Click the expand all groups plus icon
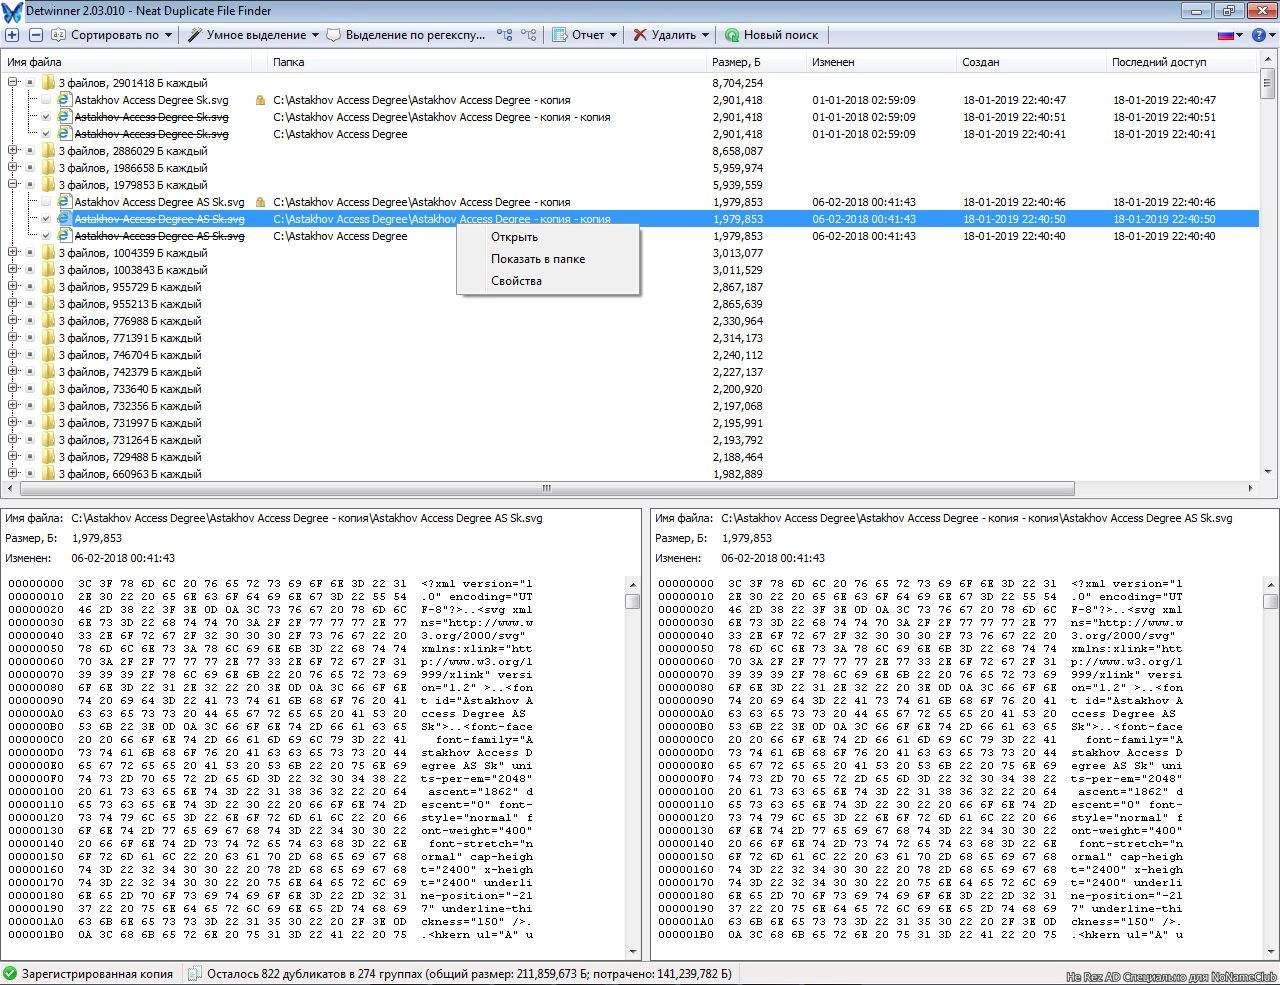The image size is (1280, 985). click(x=12, y=35)
